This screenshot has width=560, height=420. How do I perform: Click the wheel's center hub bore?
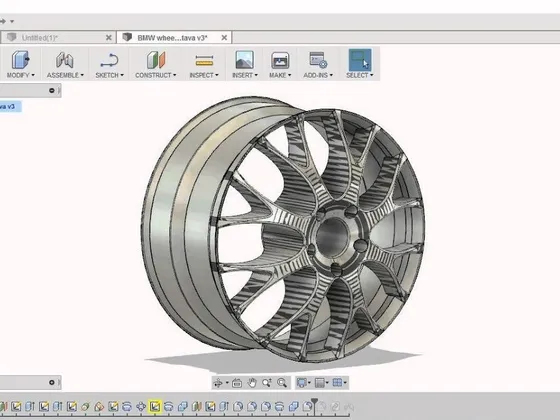point(332,236)
